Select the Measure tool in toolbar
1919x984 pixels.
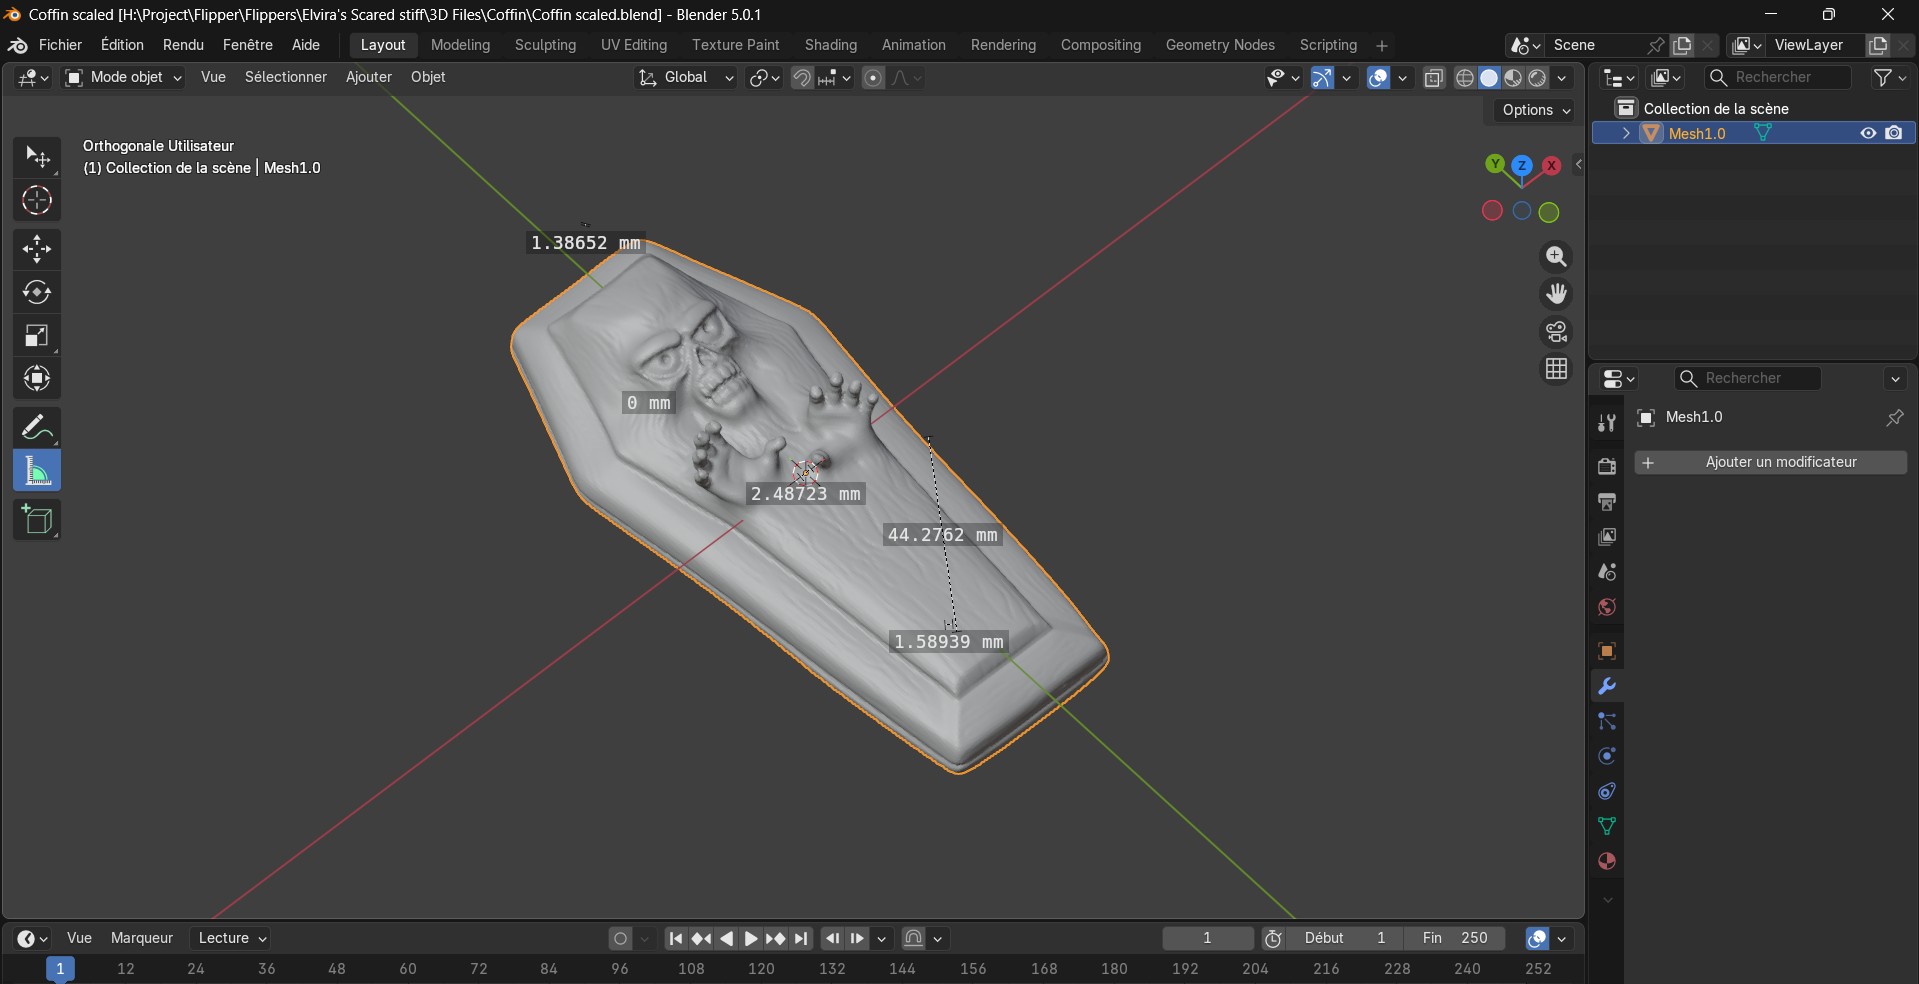click(37, 471)
